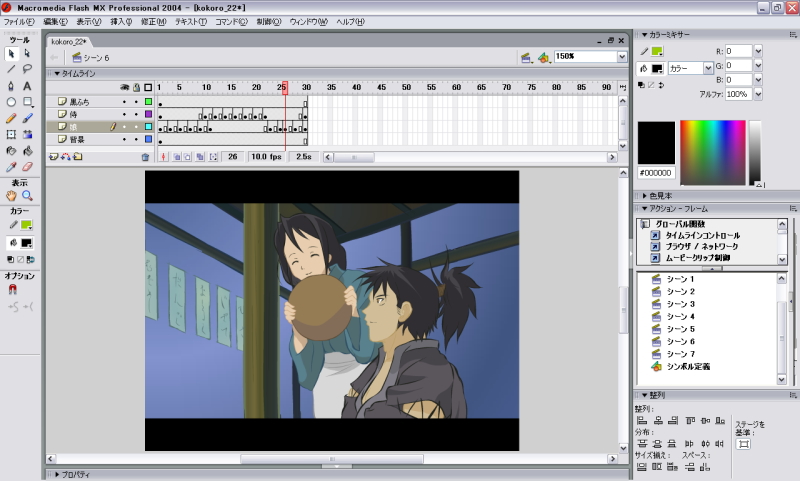Click the toolbox stroke color swatch
The image size is (800, 481).
pyautogui.click(x=26, y=225)
